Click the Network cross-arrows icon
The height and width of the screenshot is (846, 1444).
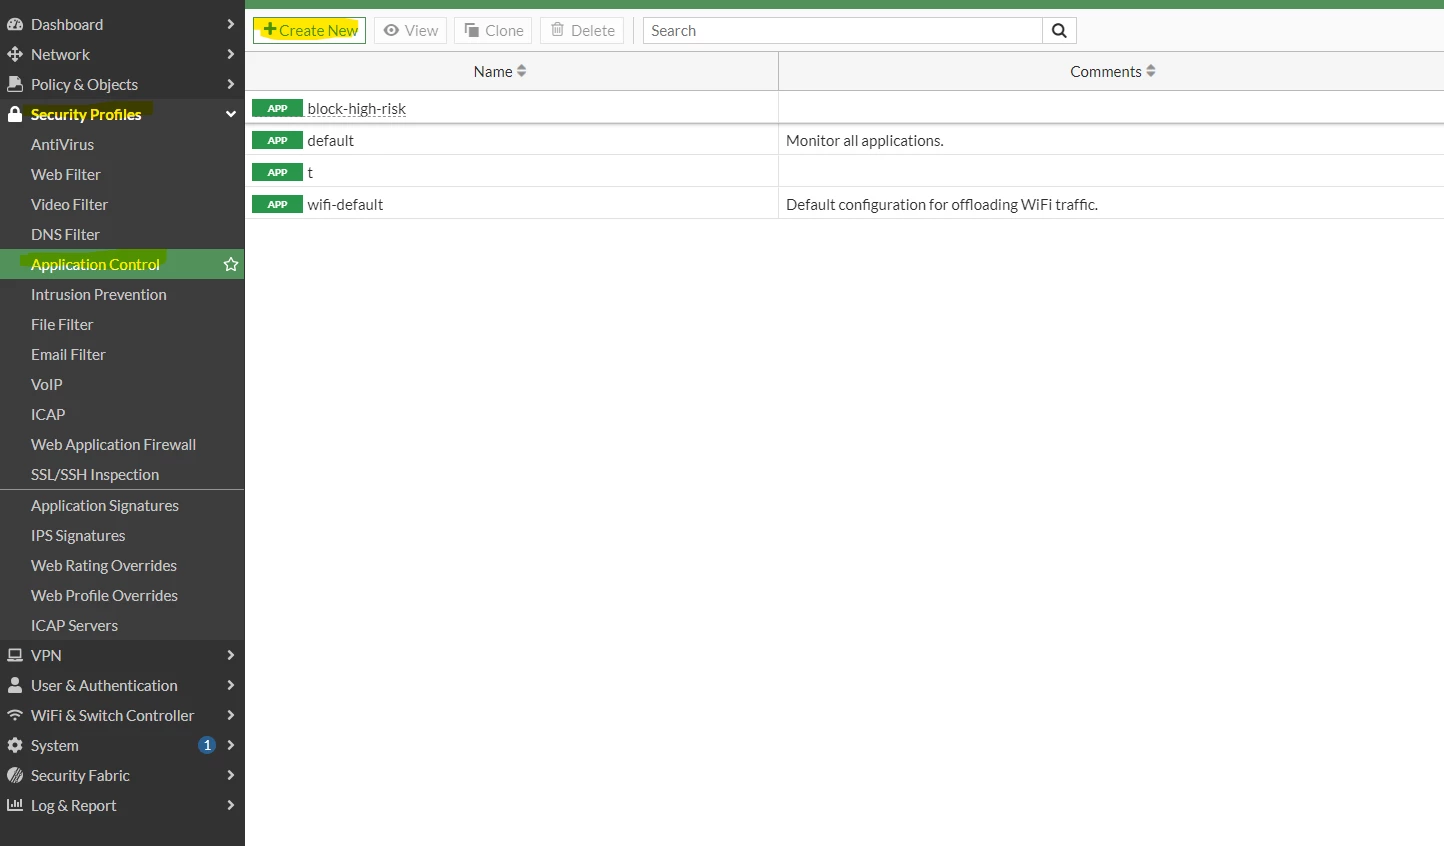pyautogui.click(x=15, y=54)
